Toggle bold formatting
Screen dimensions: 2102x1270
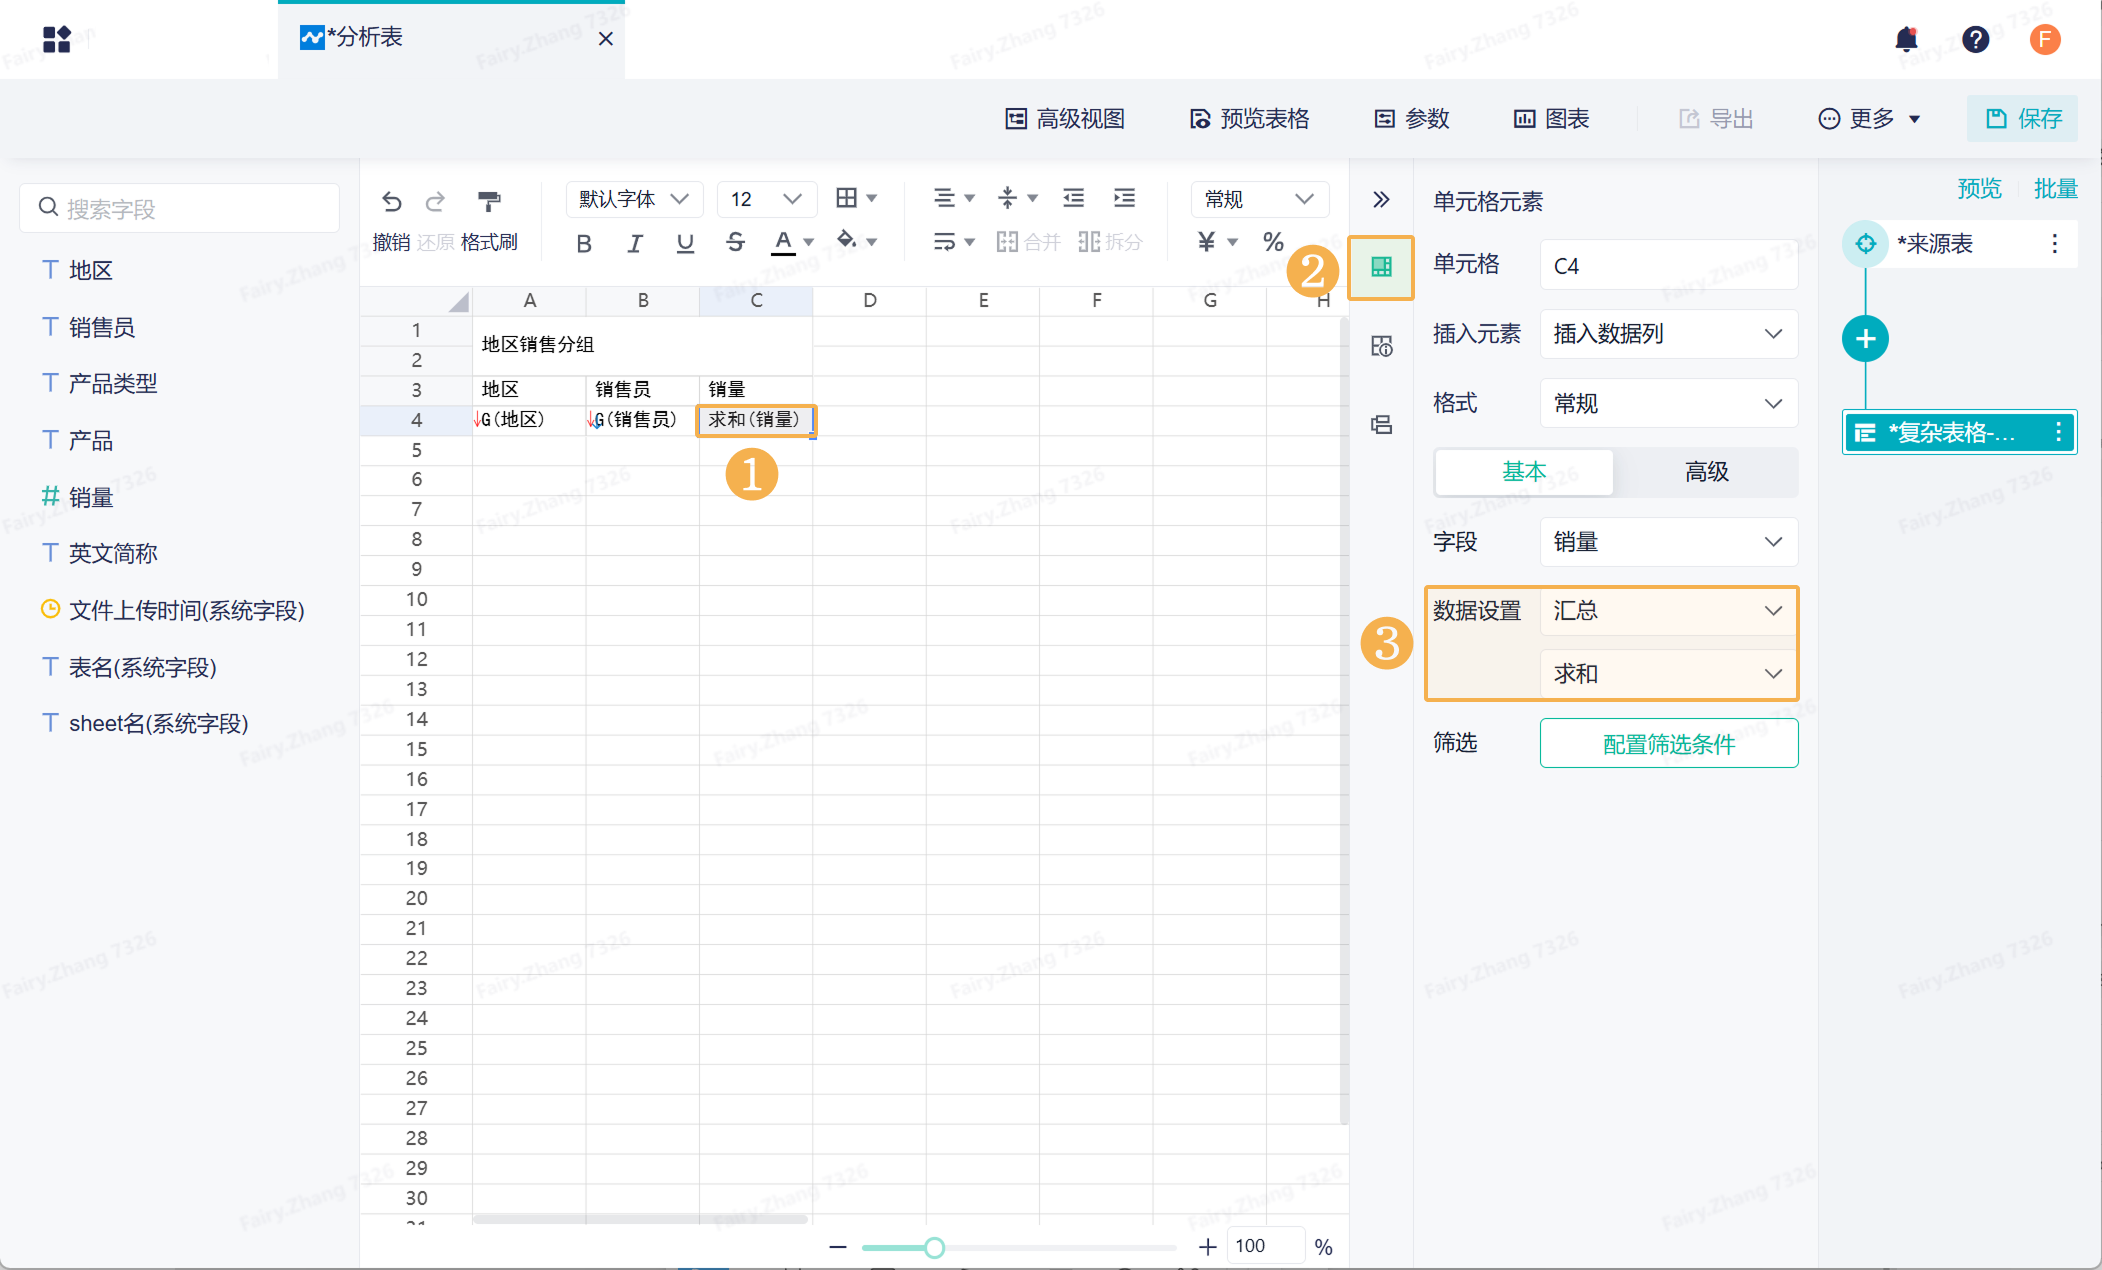pyautogui.click(x=584, y=243)
